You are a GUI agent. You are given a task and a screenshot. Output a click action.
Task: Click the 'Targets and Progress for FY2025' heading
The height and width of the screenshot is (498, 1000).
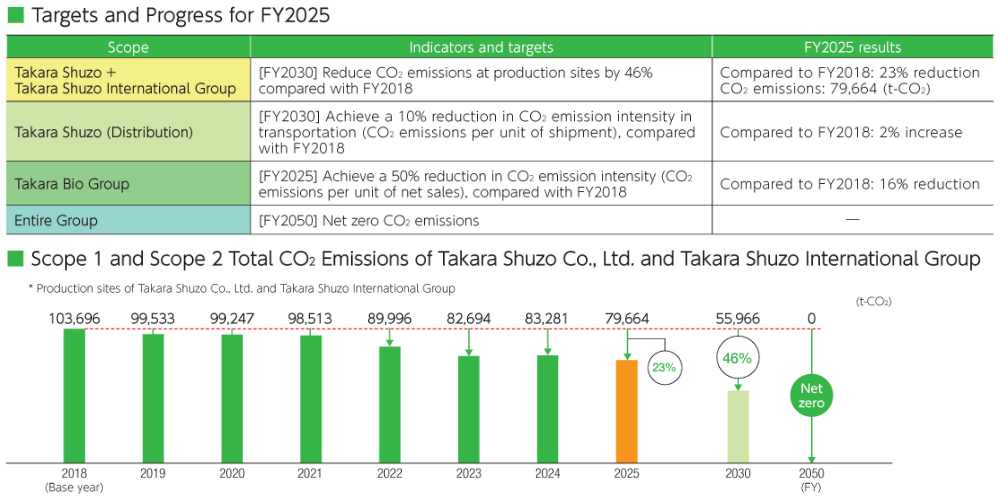click(x=180, y=17)
